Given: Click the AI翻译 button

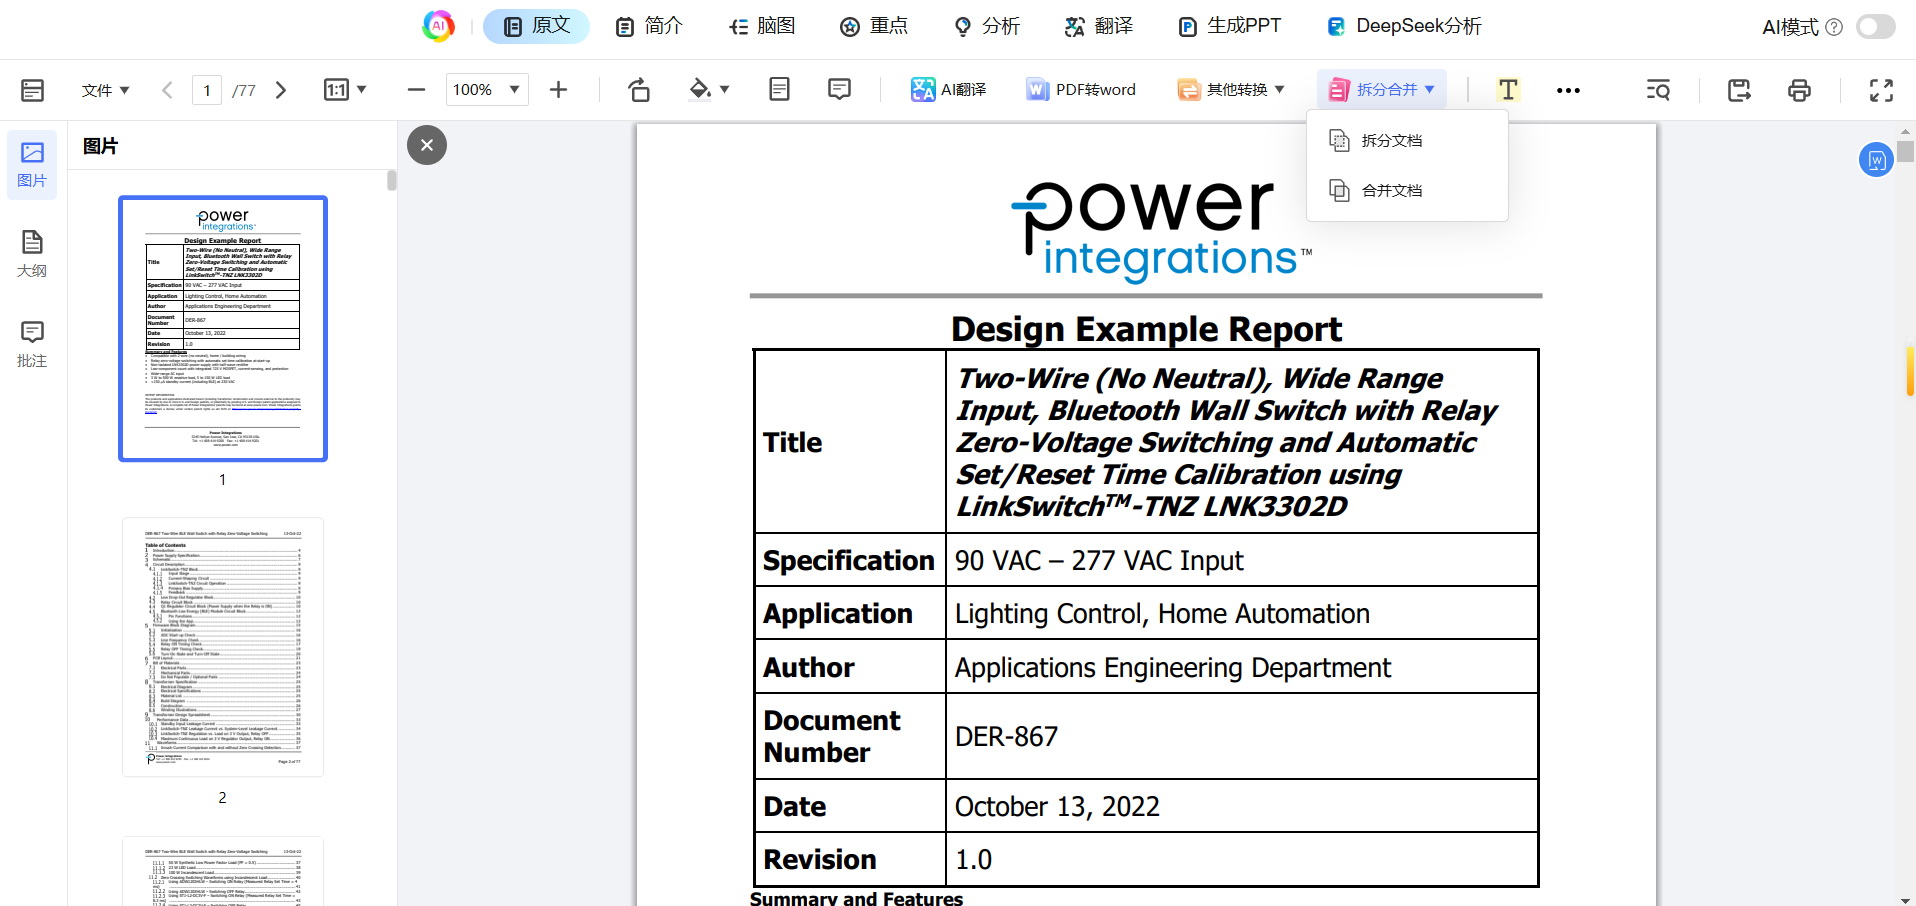Looking at the screenshot, I should click(x=948, y=90).
